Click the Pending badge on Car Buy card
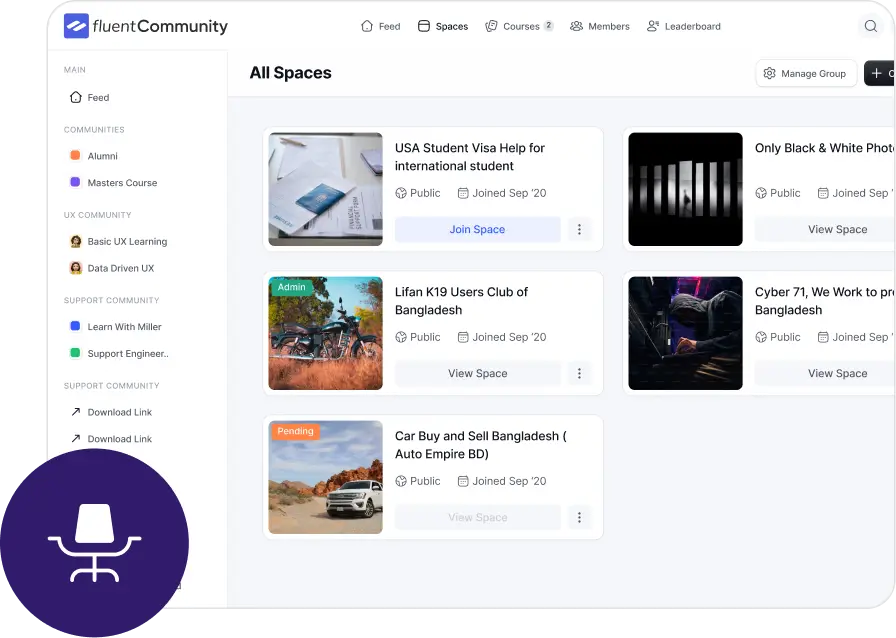 [294, 431]
